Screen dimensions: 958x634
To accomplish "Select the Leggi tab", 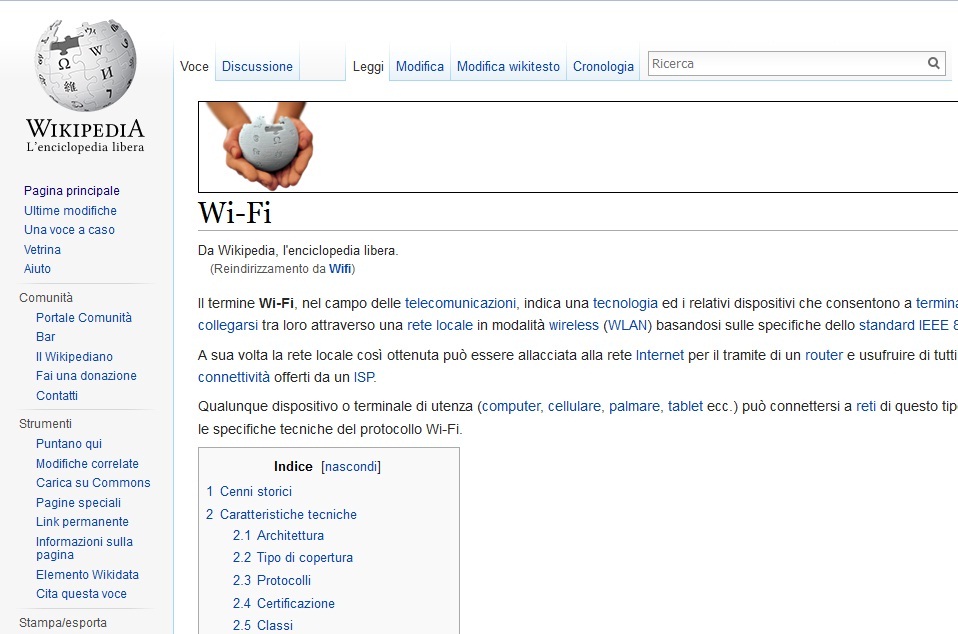I will coord(368,67).
